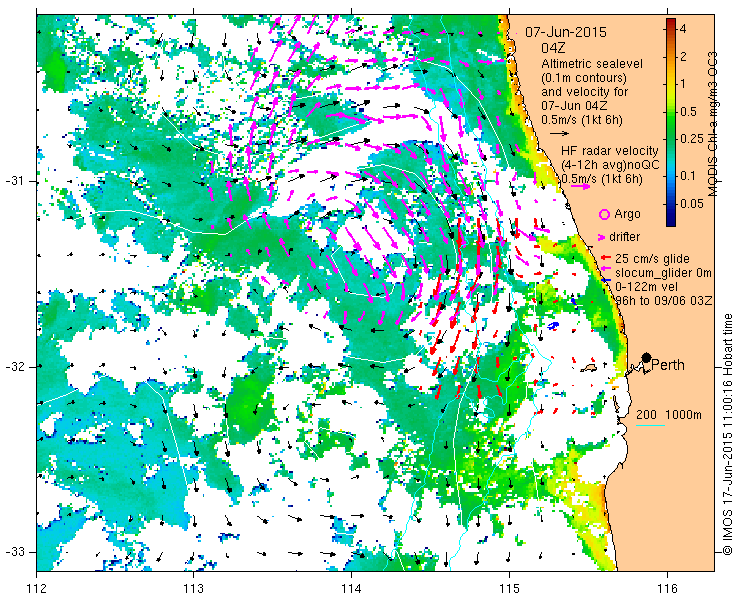Click the magenta Argo circle symbol
The height and width of the screenshot is (600, 740).
pos(604,215)
